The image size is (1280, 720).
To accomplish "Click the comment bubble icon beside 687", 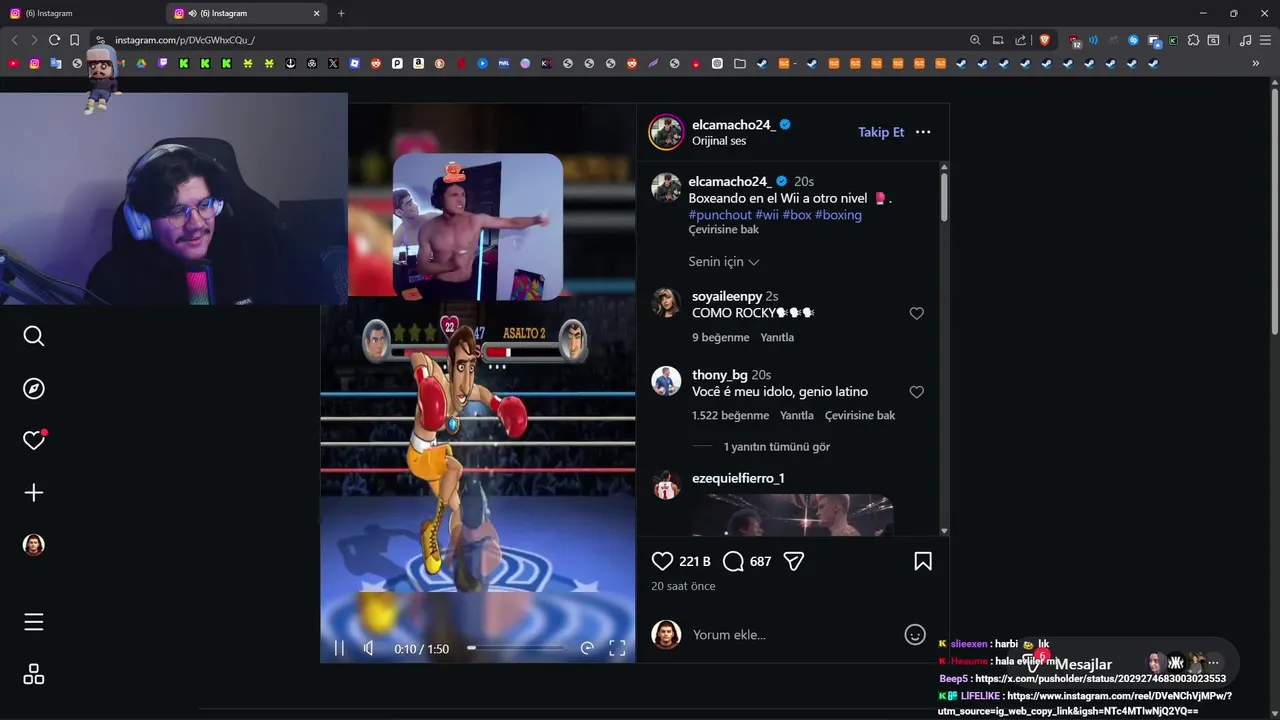I will [733, 561].
